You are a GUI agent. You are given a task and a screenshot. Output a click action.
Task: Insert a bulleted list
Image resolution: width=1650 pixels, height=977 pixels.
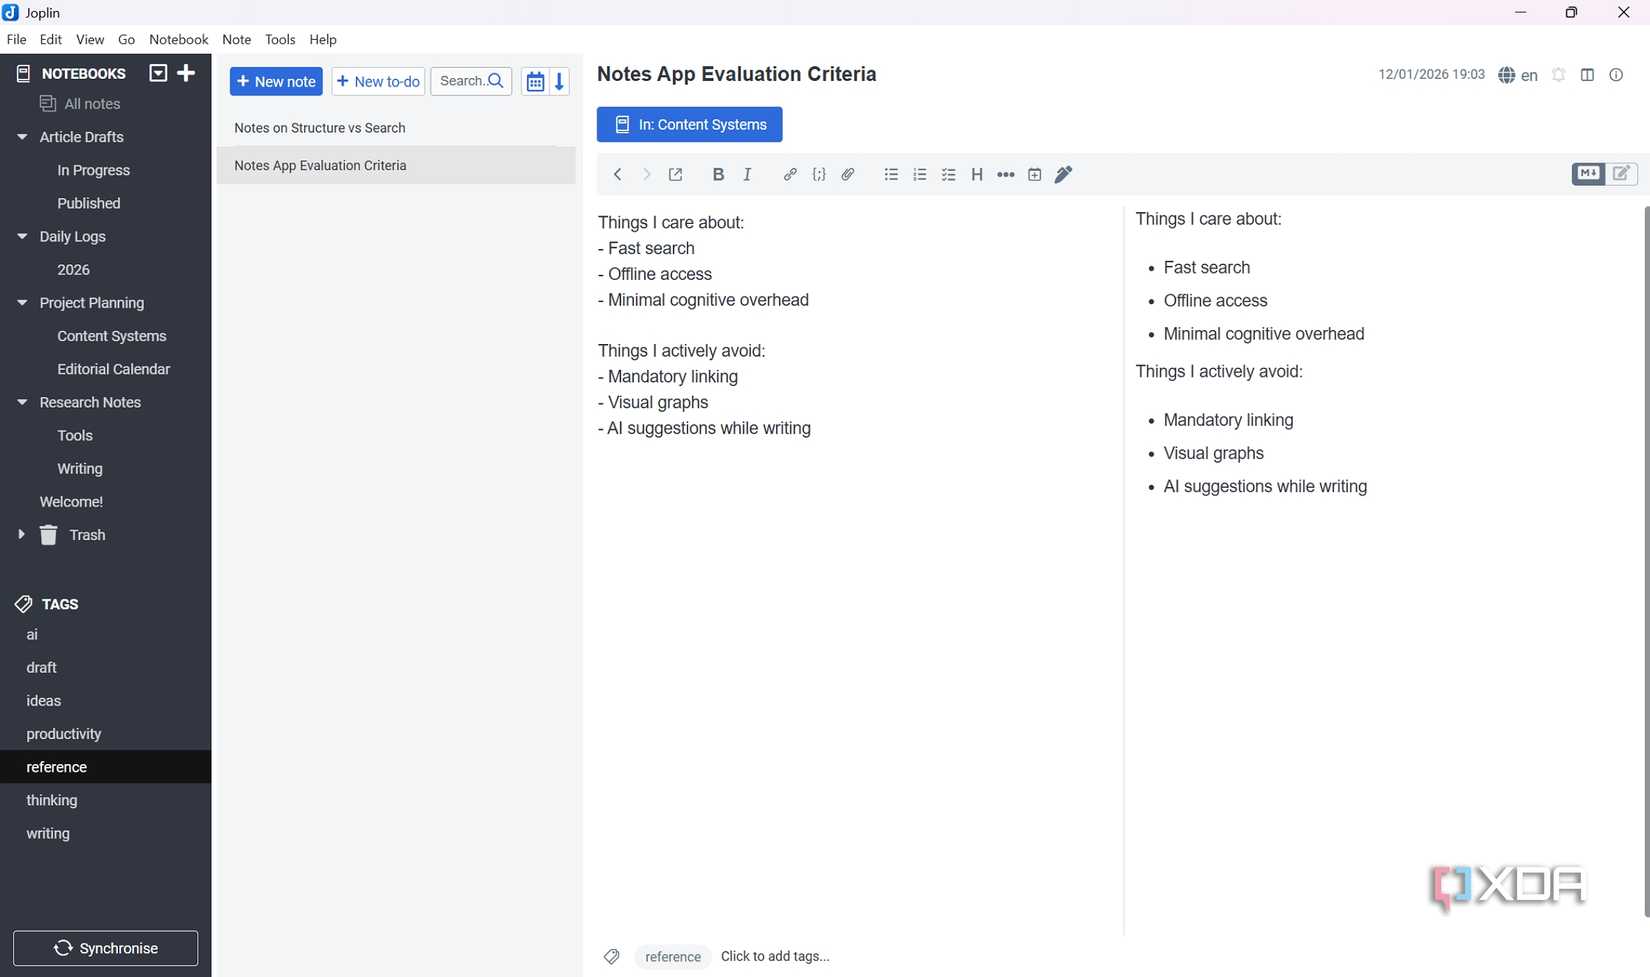tap(891, 175)
